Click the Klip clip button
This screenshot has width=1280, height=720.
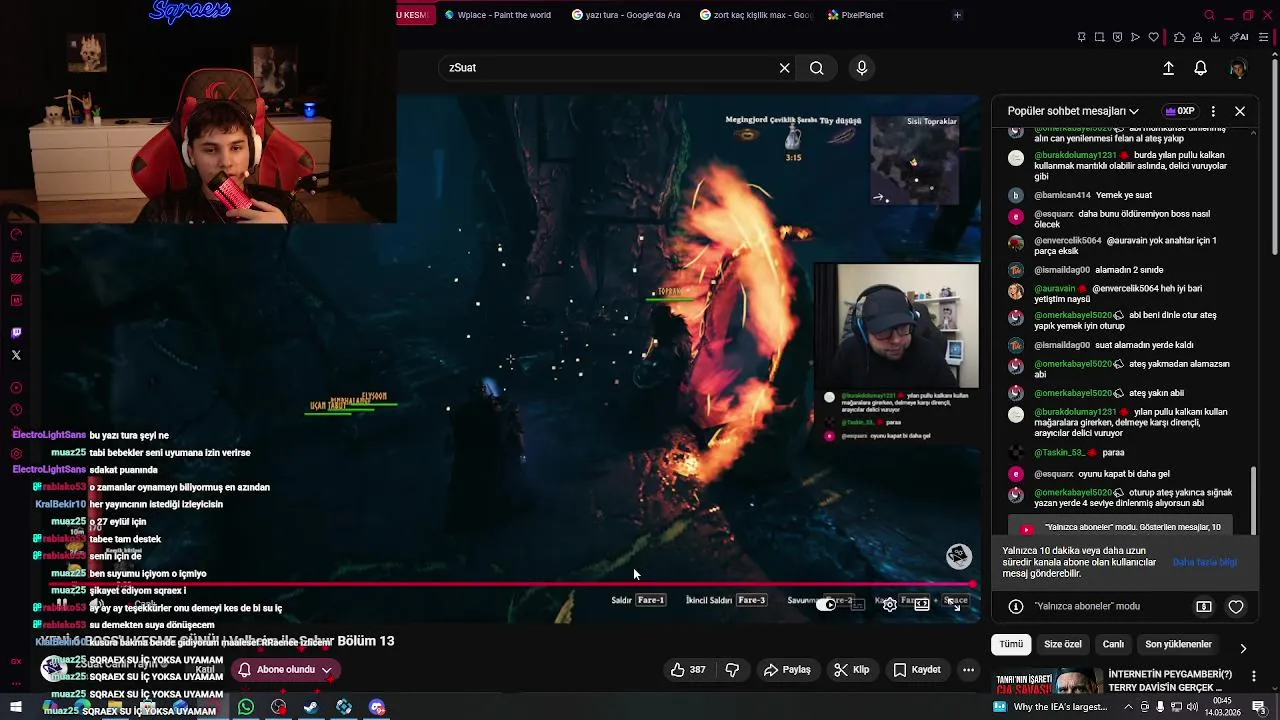(x=851, y=670)
